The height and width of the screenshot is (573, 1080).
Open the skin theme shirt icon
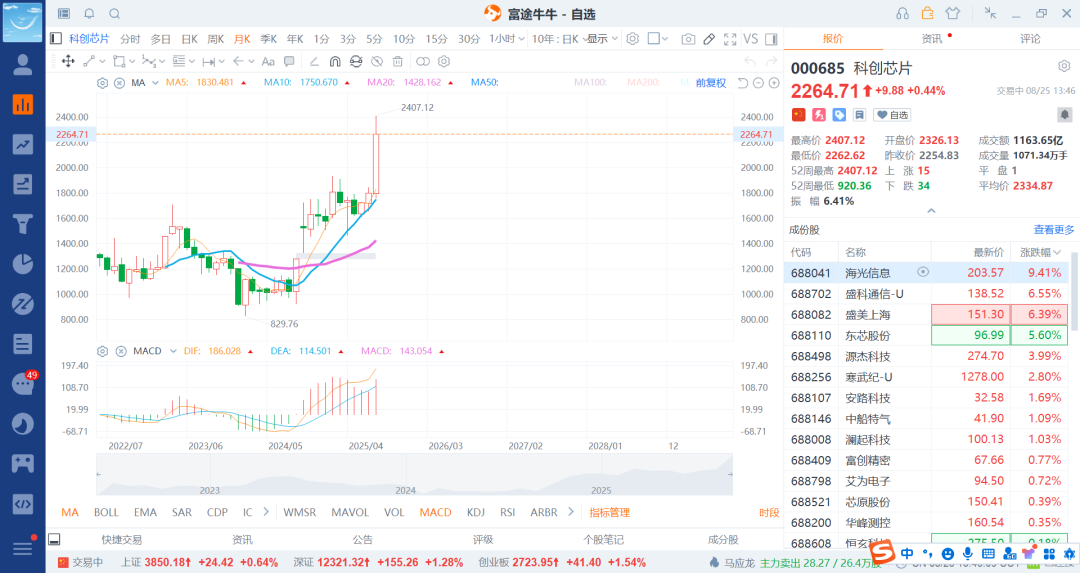953,13
